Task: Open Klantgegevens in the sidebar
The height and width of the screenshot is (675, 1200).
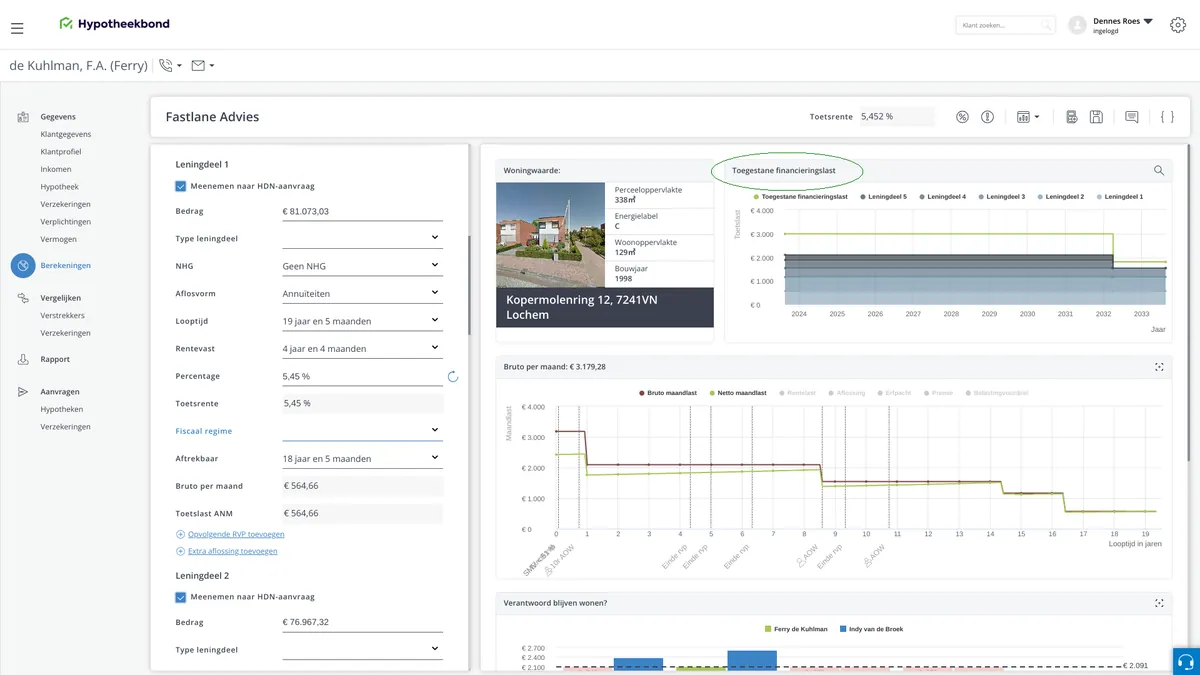Action: click(x=66, y=134)
